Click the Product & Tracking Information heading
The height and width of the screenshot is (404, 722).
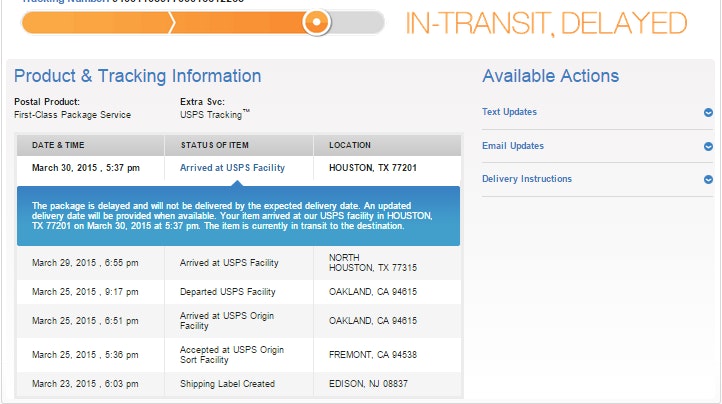point(137,76)
